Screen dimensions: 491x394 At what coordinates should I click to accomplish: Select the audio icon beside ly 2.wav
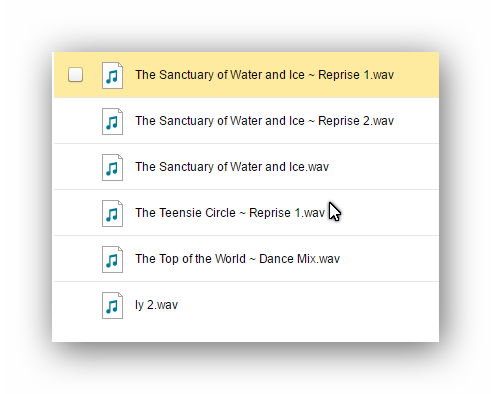click(112, 305)
